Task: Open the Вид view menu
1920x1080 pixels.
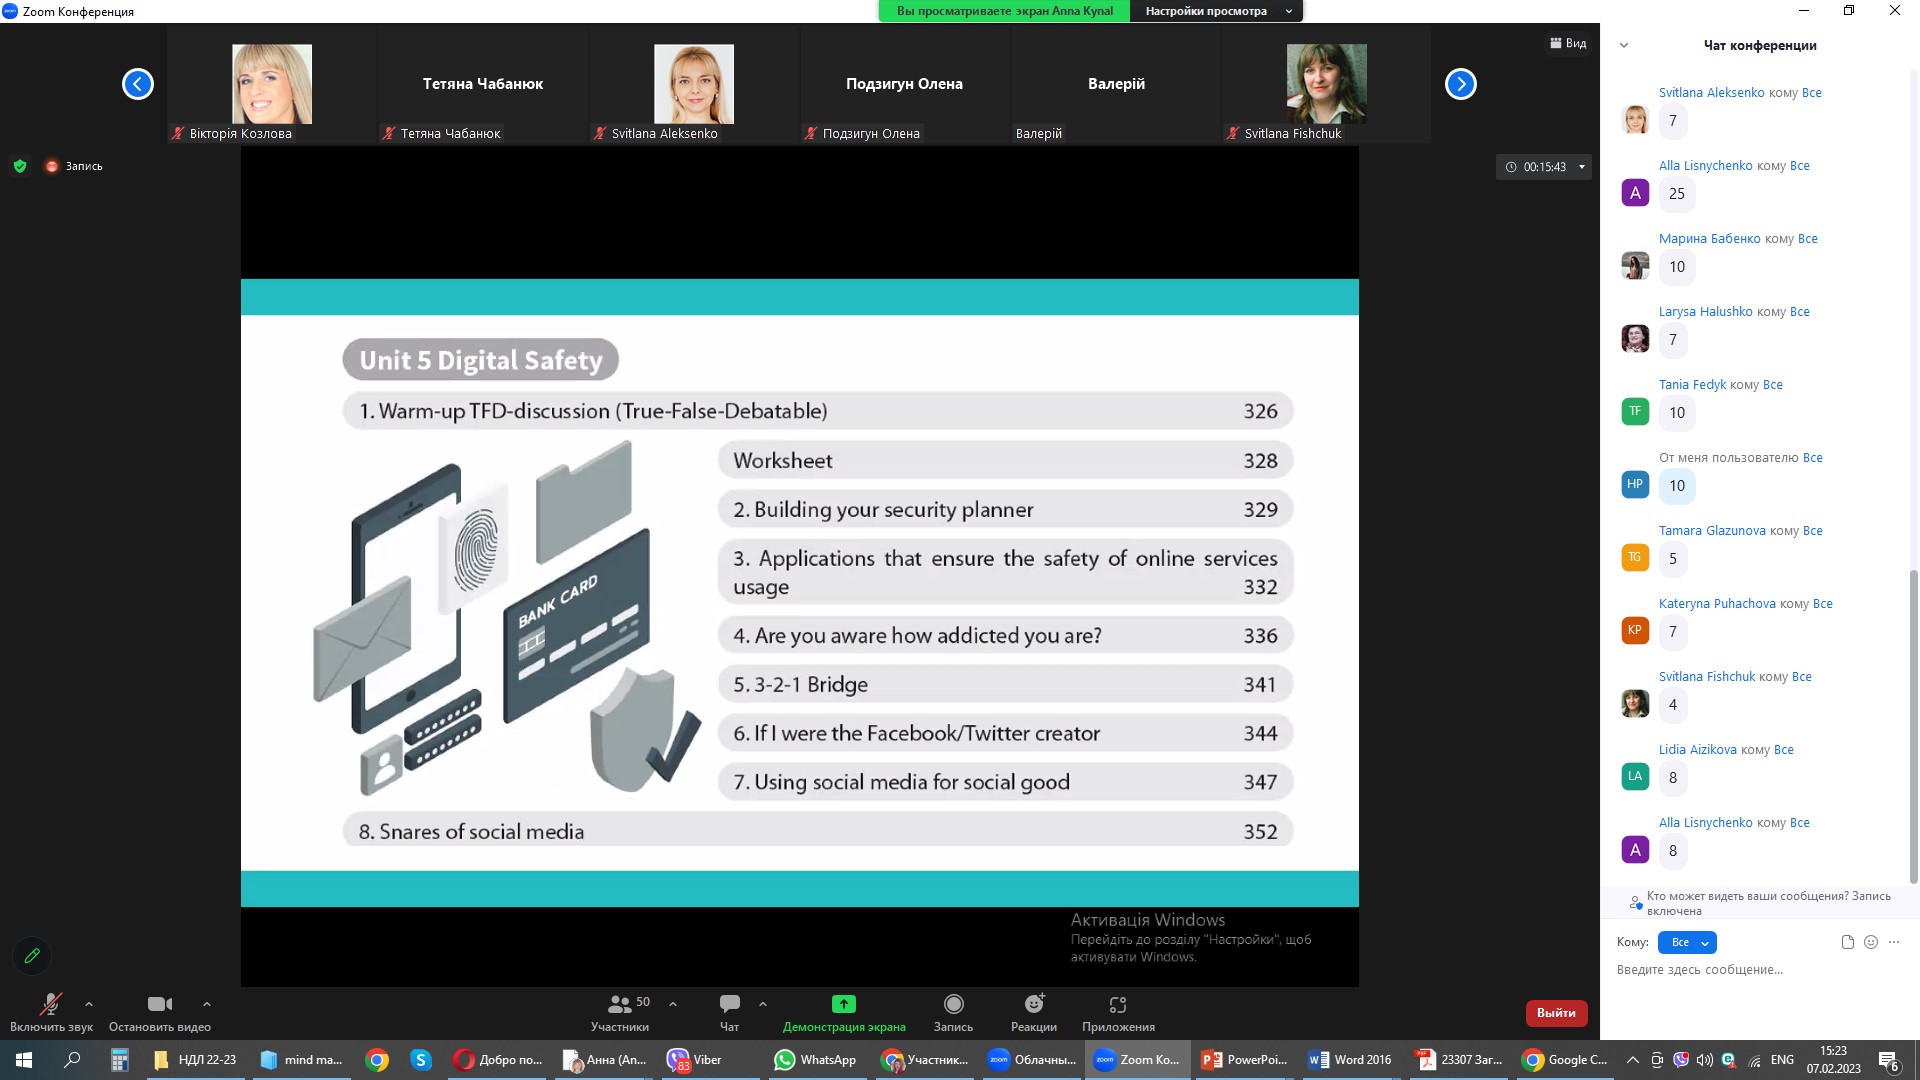Action: coord(1568,43)
